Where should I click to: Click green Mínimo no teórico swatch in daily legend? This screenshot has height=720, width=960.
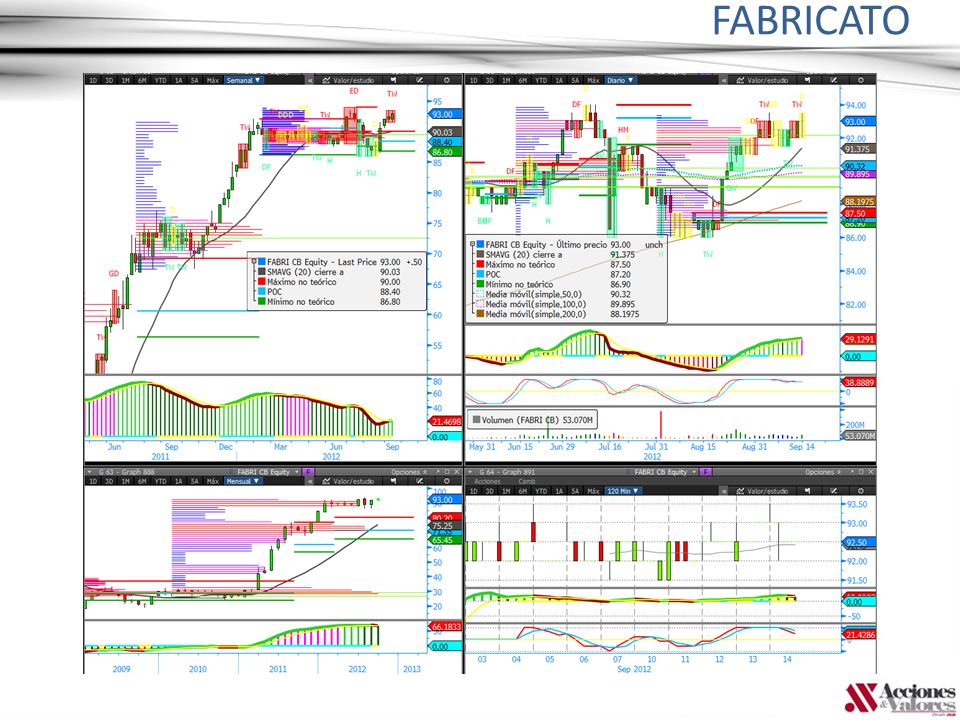point(480,284)
